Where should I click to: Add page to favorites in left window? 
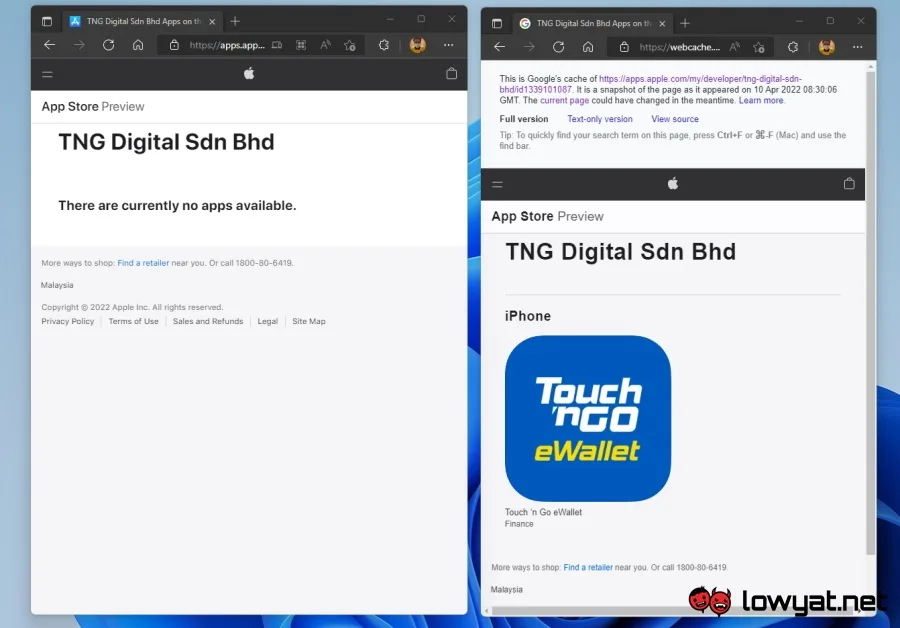[350, 45]
